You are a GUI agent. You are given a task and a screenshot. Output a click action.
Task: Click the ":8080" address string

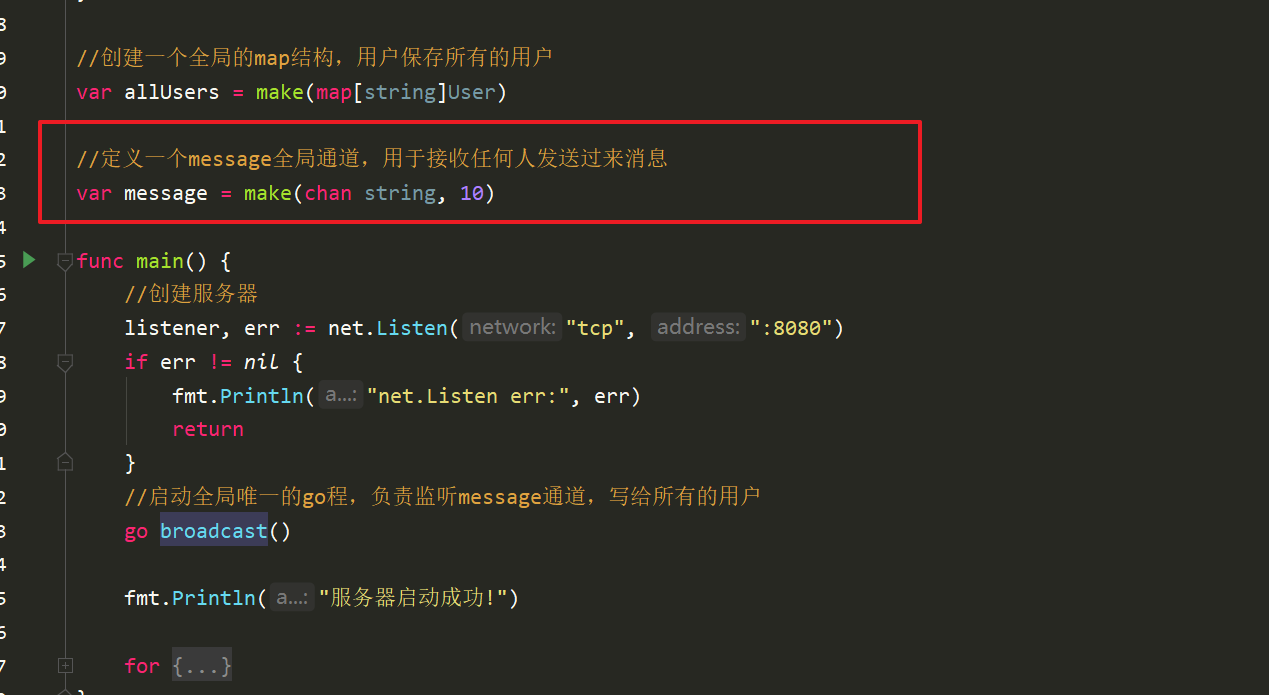tap(791, 328)
